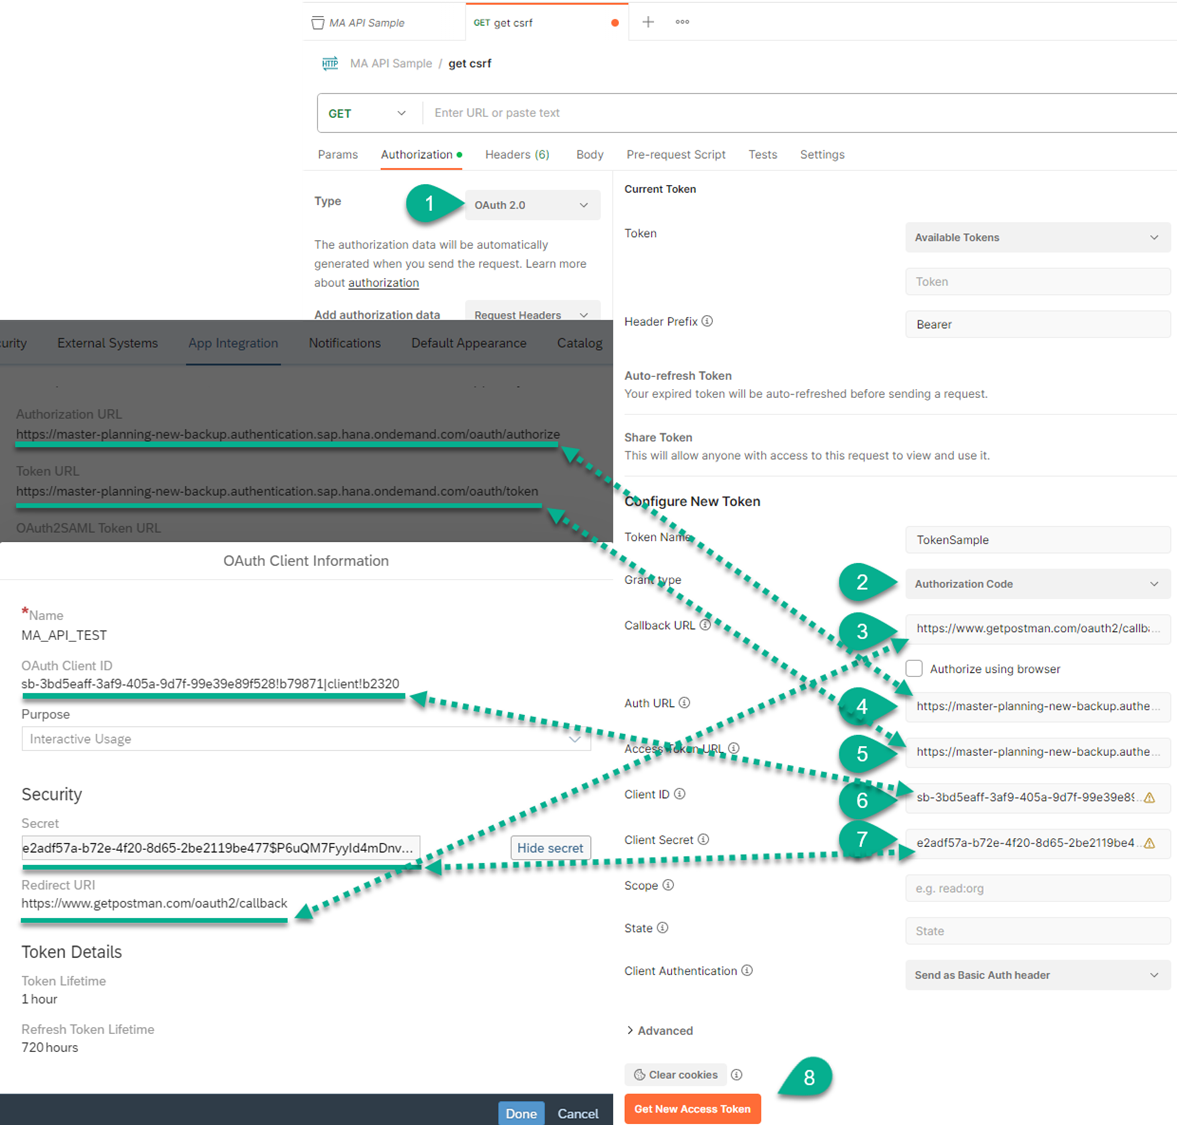Switch to the Body tab

(x=590, y=155)
